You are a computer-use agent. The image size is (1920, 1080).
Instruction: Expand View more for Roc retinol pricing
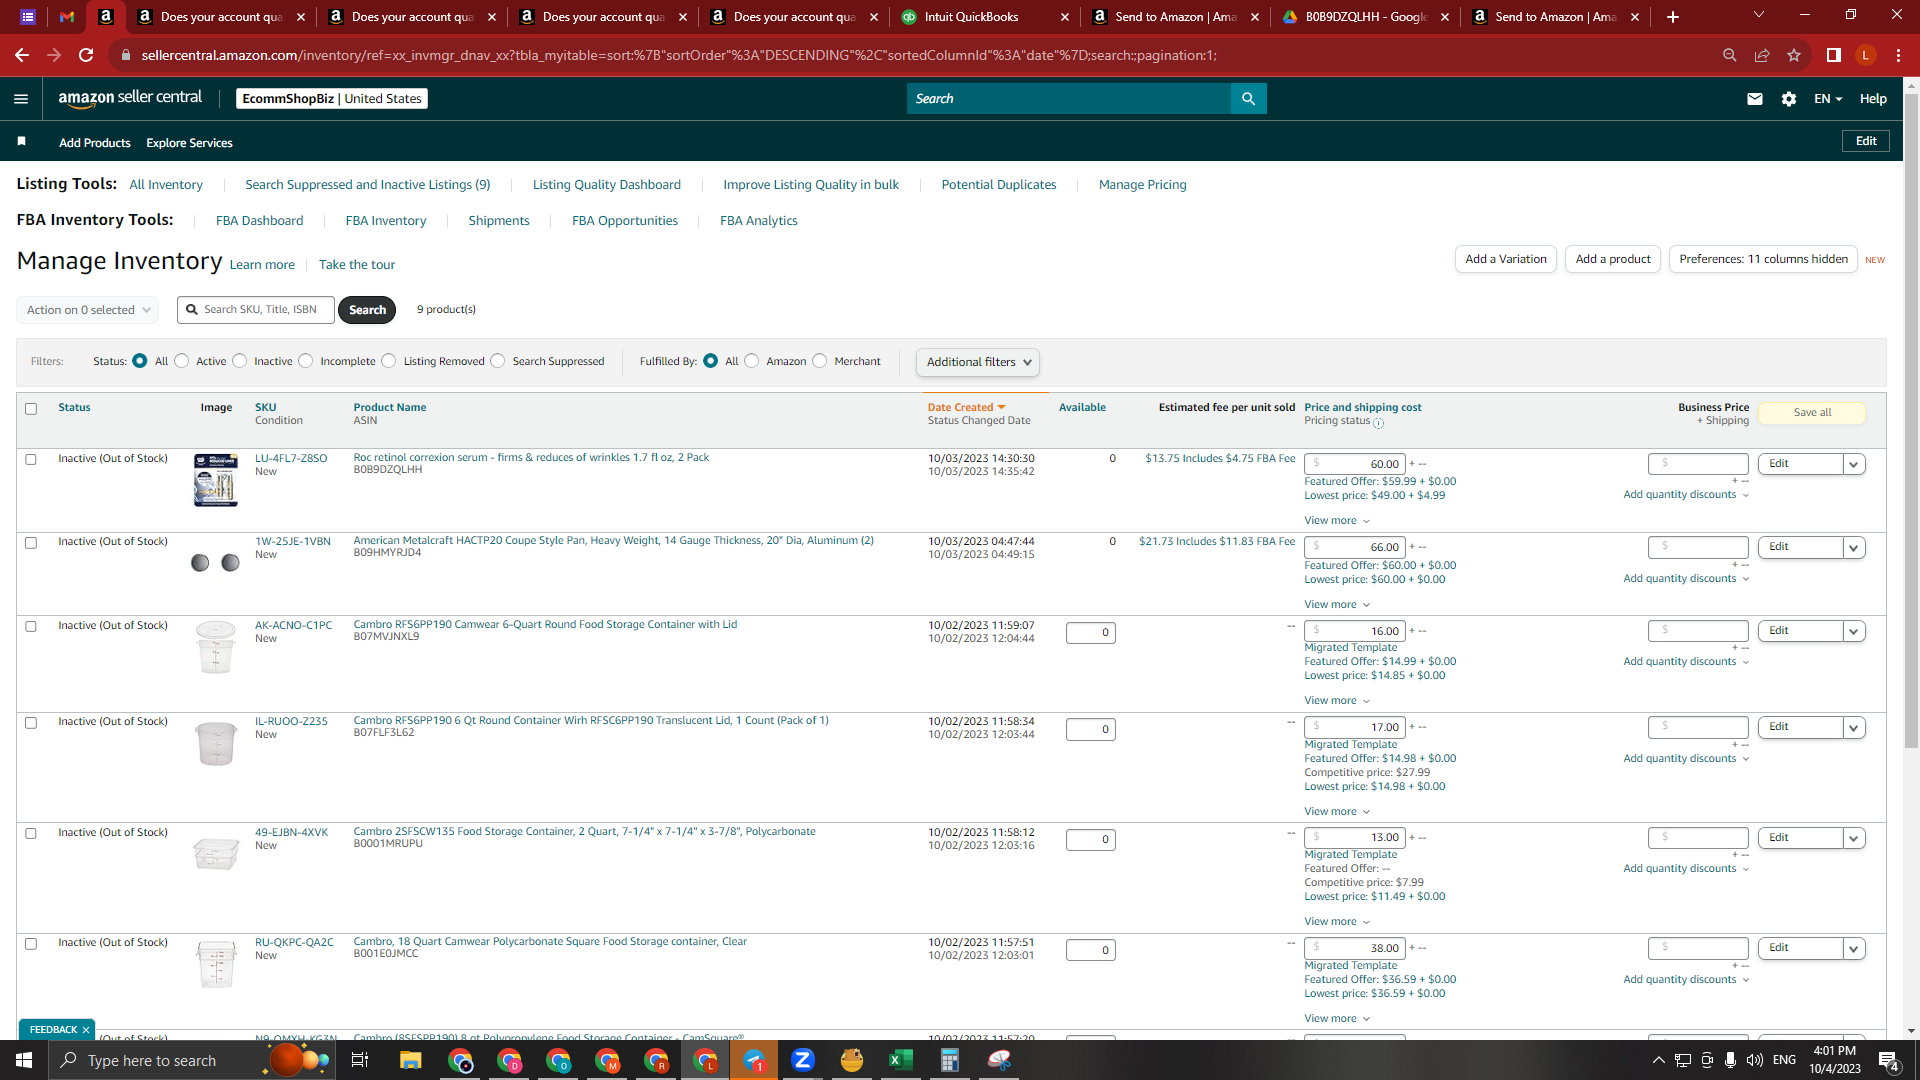point(1337,520)
